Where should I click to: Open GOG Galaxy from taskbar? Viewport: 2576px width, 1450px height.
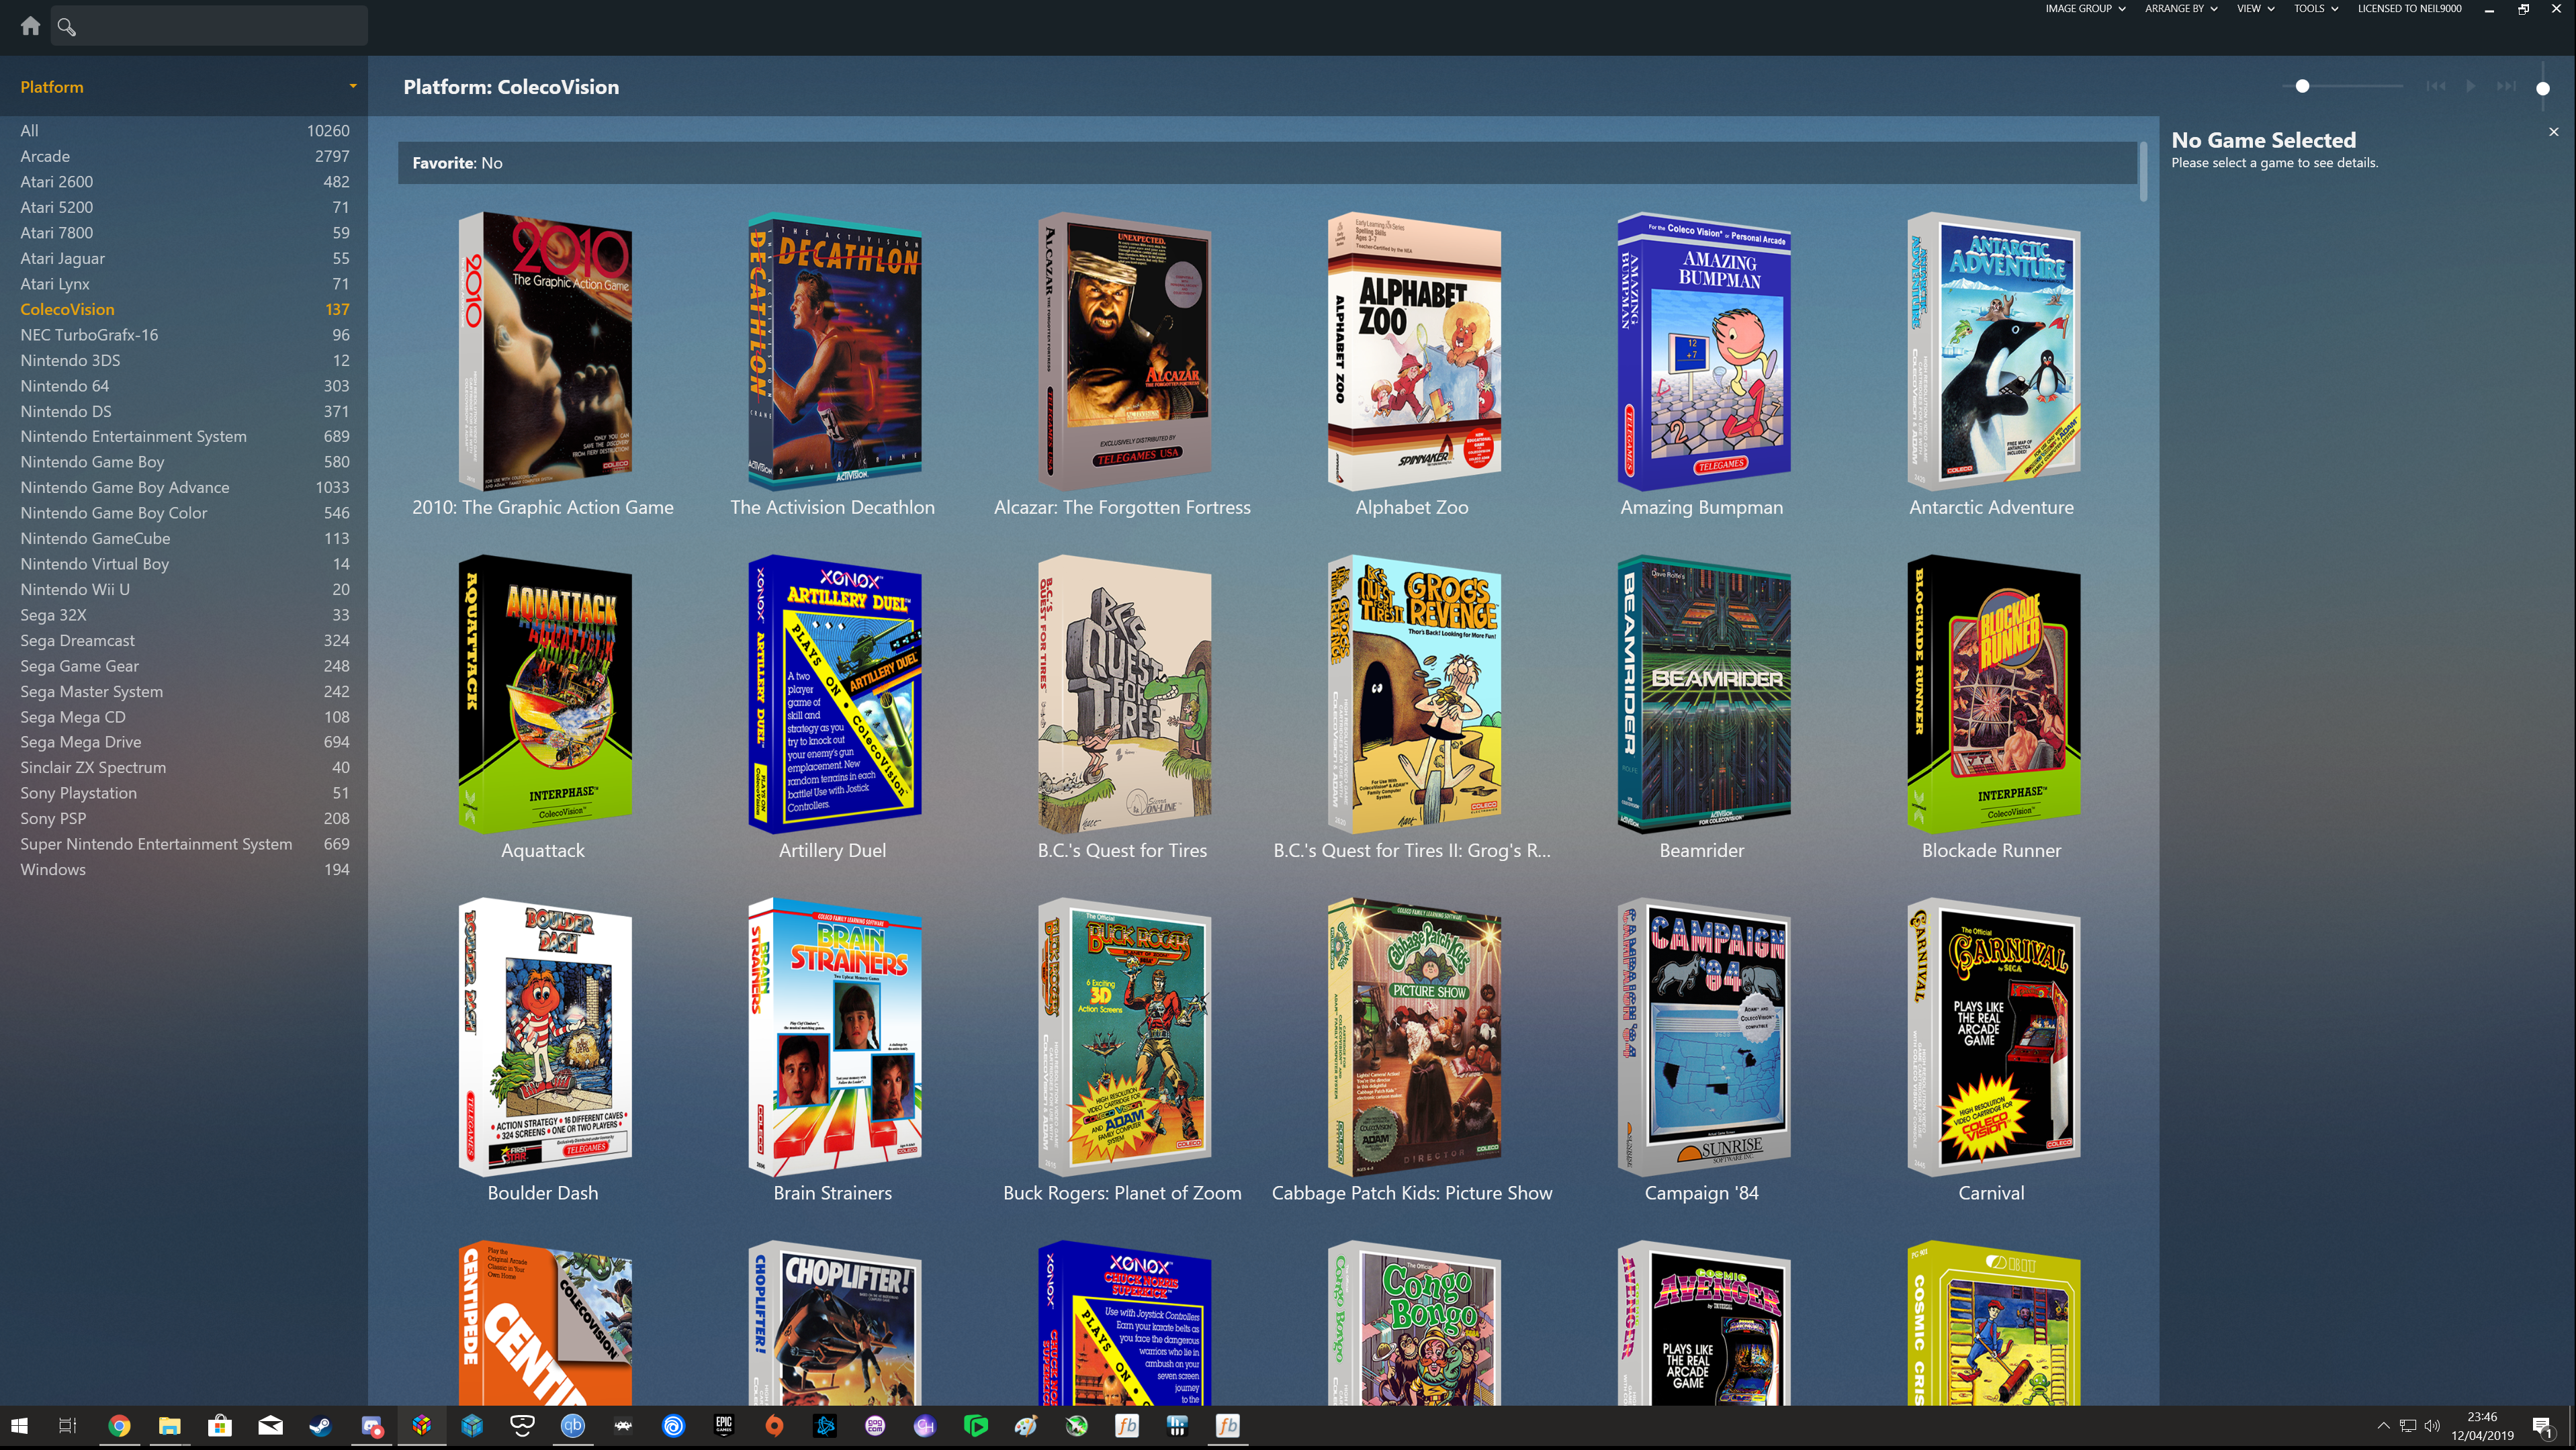(x=875, y=1426)
